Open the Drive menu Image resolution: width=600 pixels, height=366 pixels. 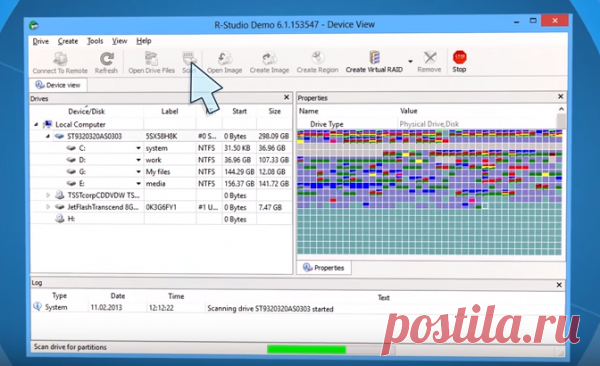click(41, 41)
